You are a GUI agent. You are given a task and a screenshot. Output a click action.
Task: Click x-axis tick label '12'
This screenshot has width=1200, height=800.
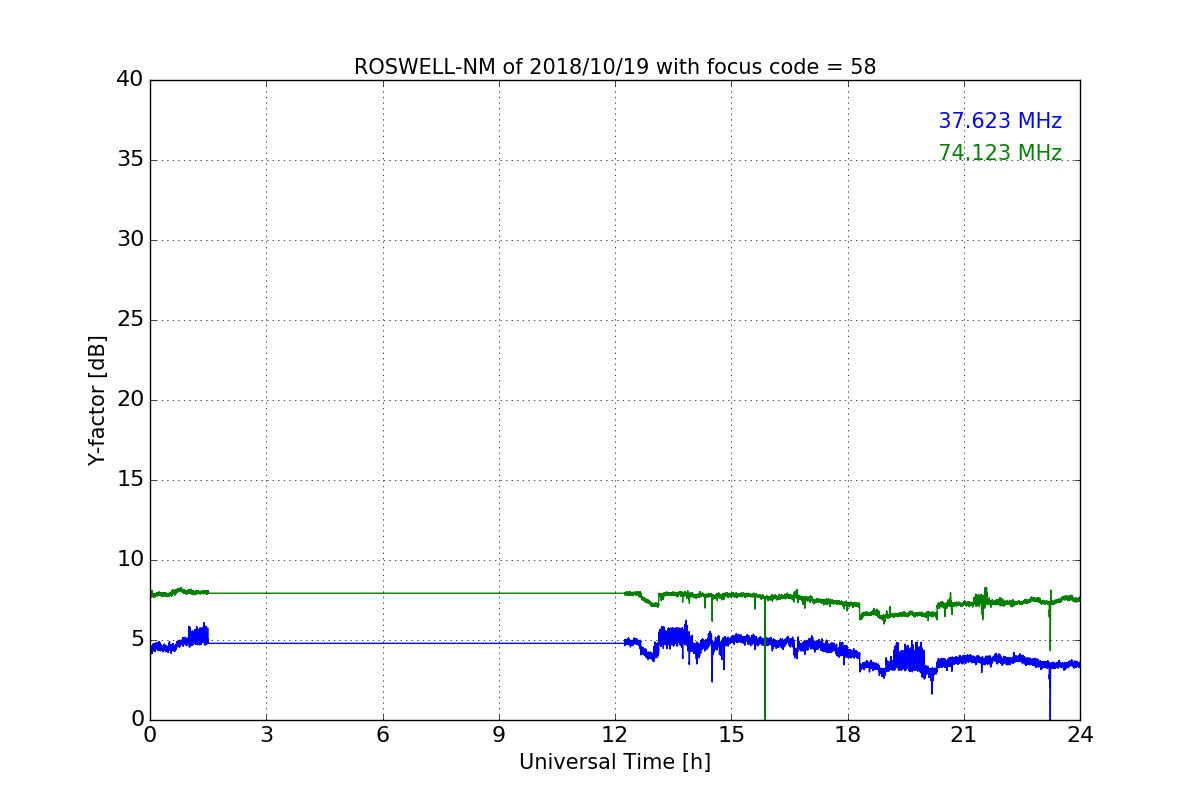click(x=615, y=735)
